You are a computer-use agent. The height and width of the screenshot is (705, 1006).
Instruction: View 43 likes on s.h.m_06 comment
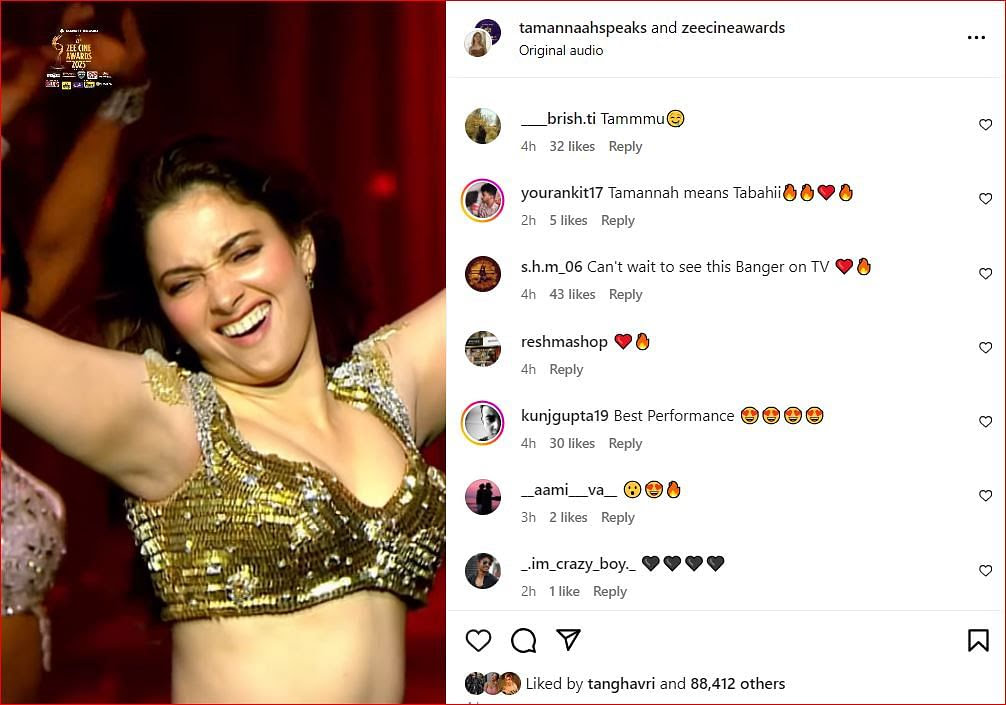pyautogui.click(x=572, y=294)
